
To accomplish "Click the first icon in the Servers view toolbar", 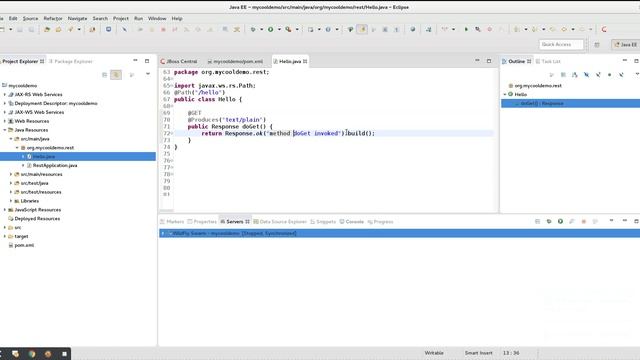I will click(x=537, y=221).
